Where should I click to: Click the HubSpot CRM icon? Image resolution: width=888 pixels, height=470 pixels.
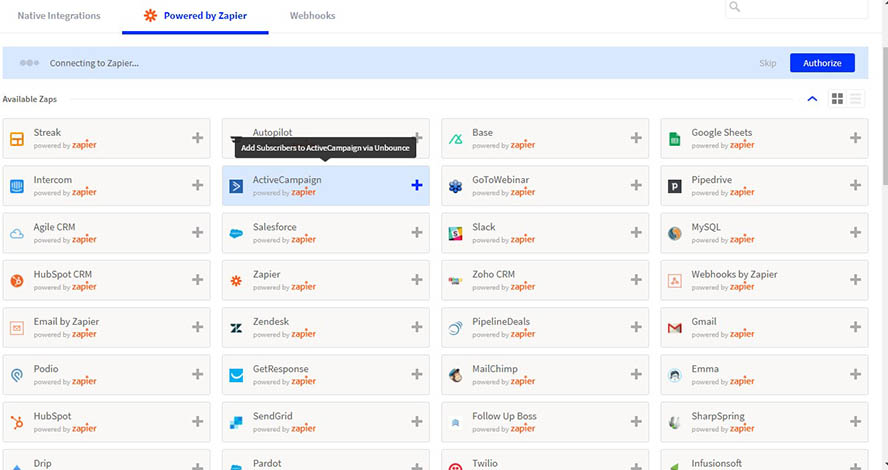click(x=17, y=280)
